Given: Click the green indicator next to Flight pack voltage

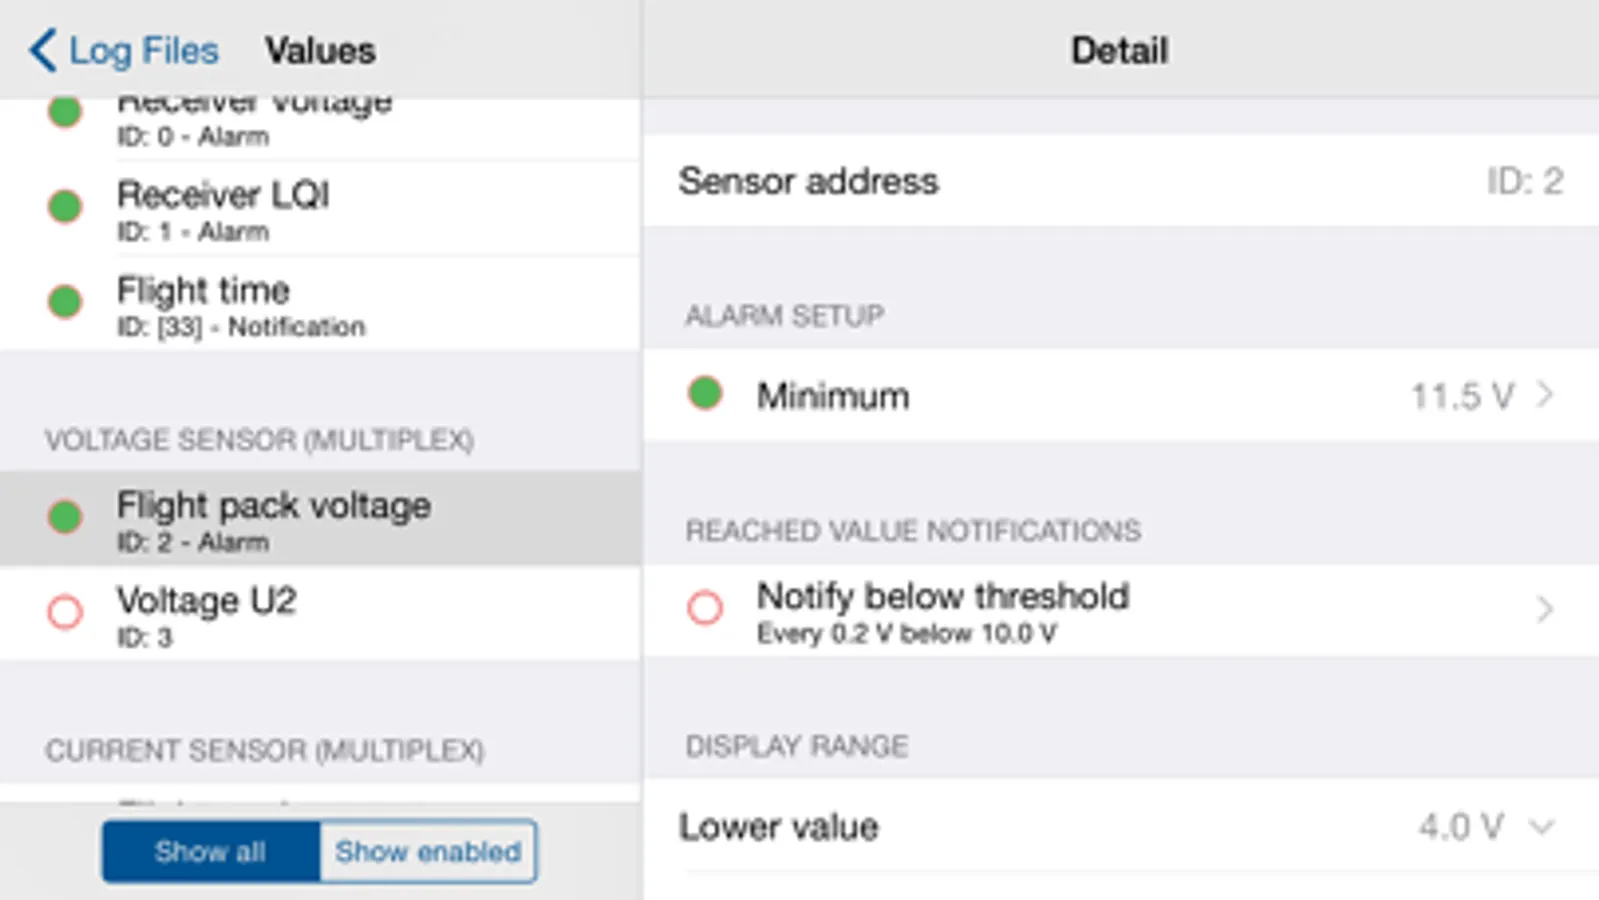Looking at the screenshot, I should click(x=66, y=516).
